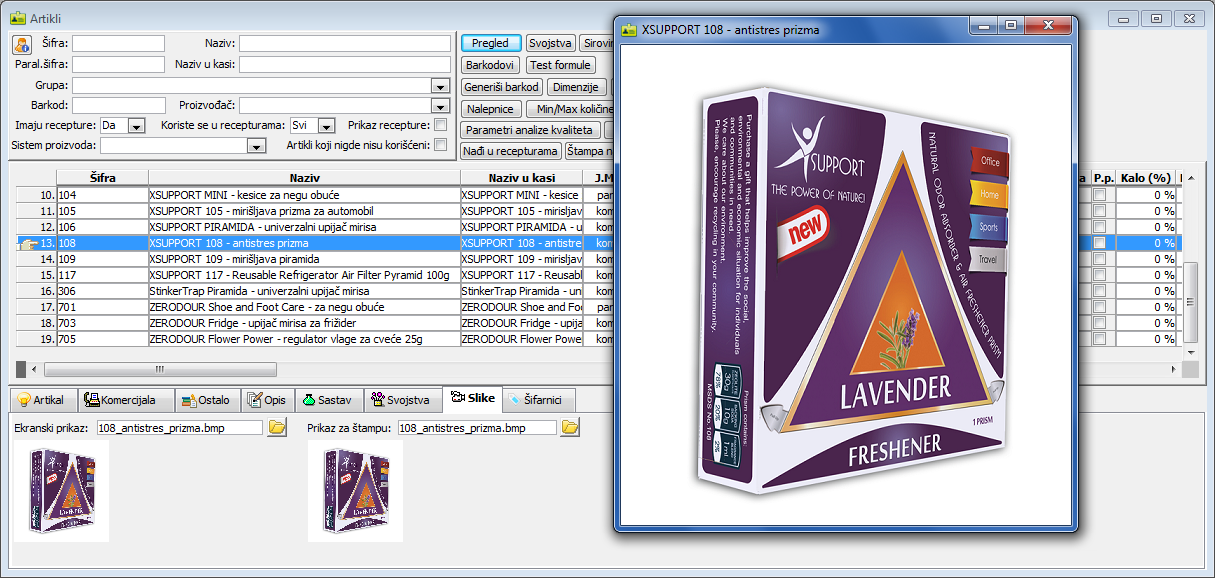This screenshot has height=578, width=1215.
Task: Switch to the Opis tab
Action: pyautogui.click(x=266, y=400)
